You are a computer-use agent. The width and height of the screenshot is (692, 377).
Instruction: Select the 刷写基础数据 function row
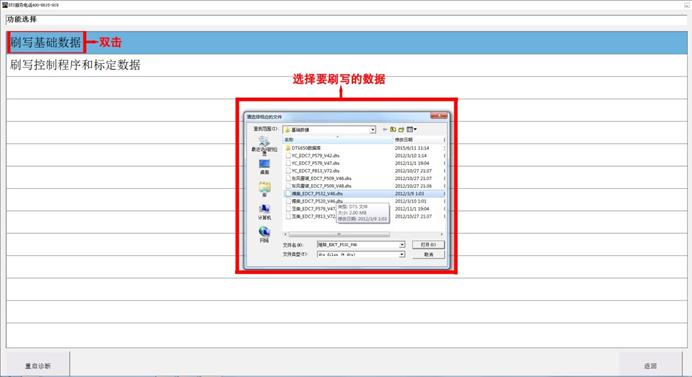(x=346, y=42)
